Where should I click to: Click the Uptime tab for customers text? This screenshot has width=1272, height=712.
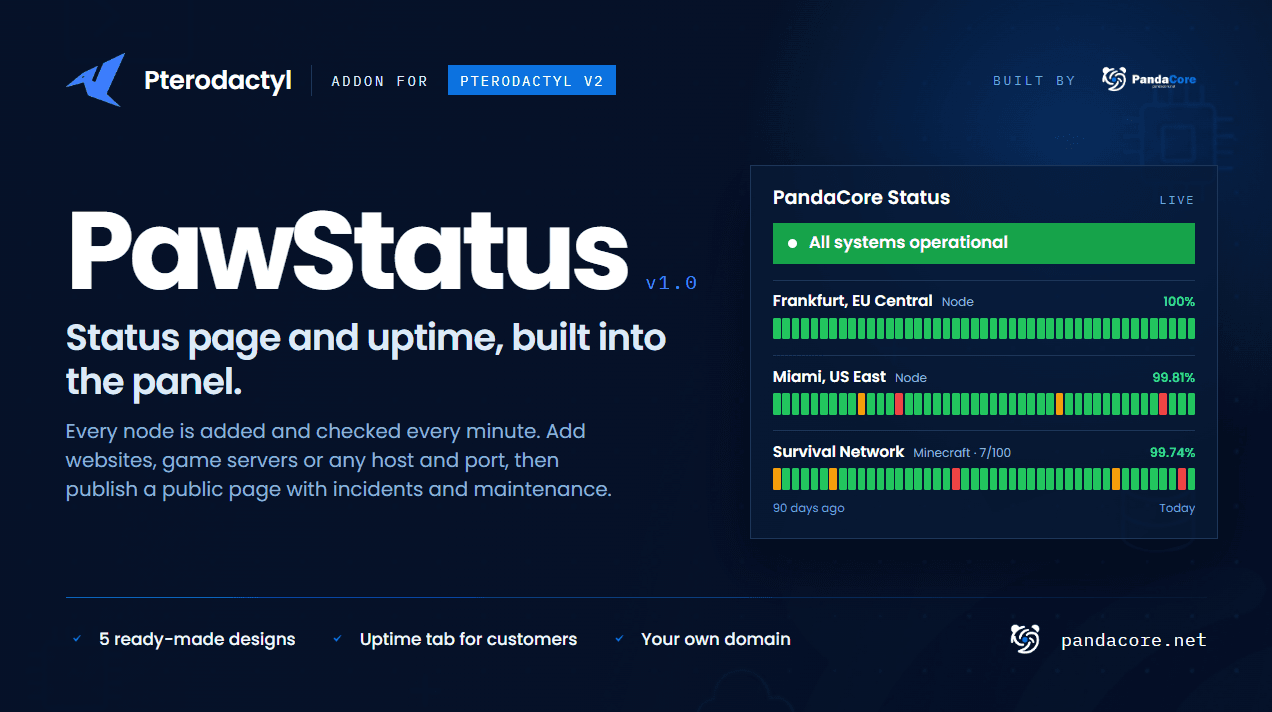pos(469,639)
